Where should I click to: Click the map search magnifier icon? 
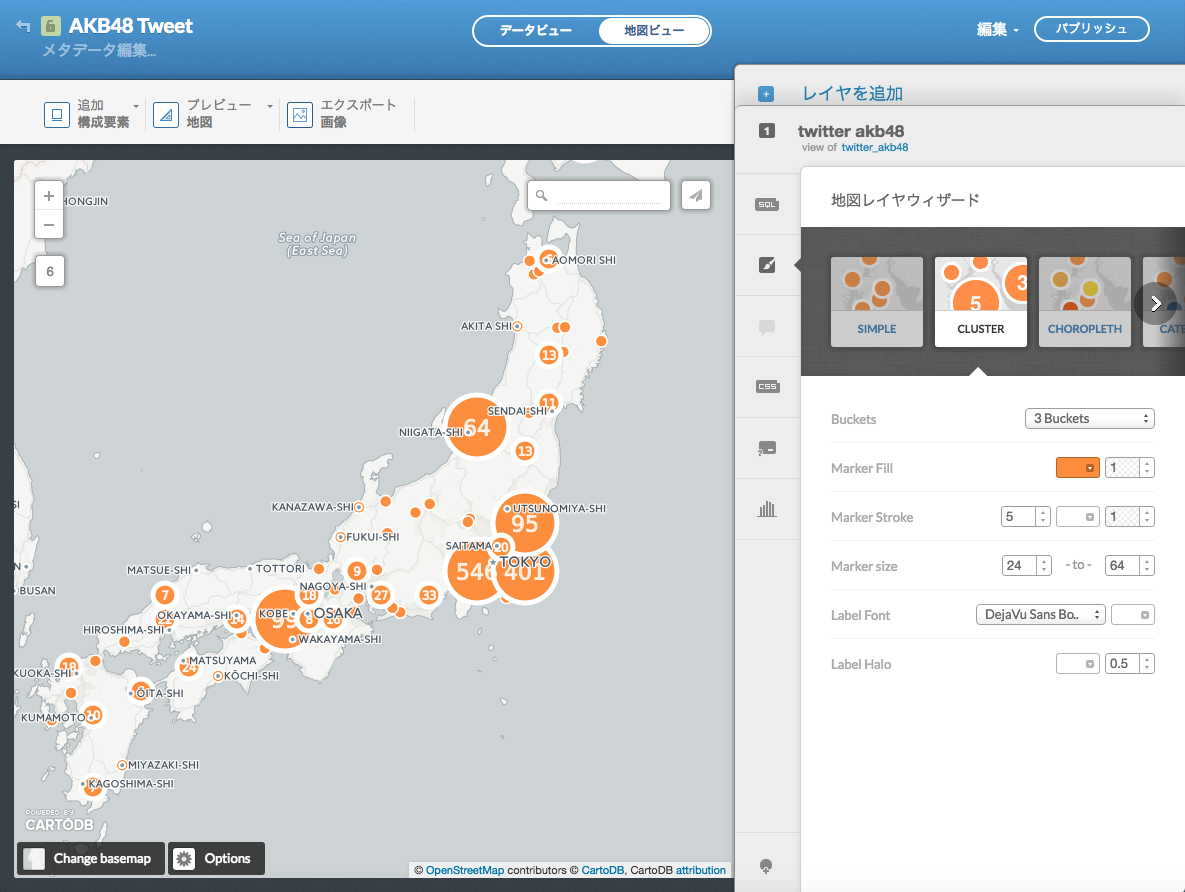point(541,195)
